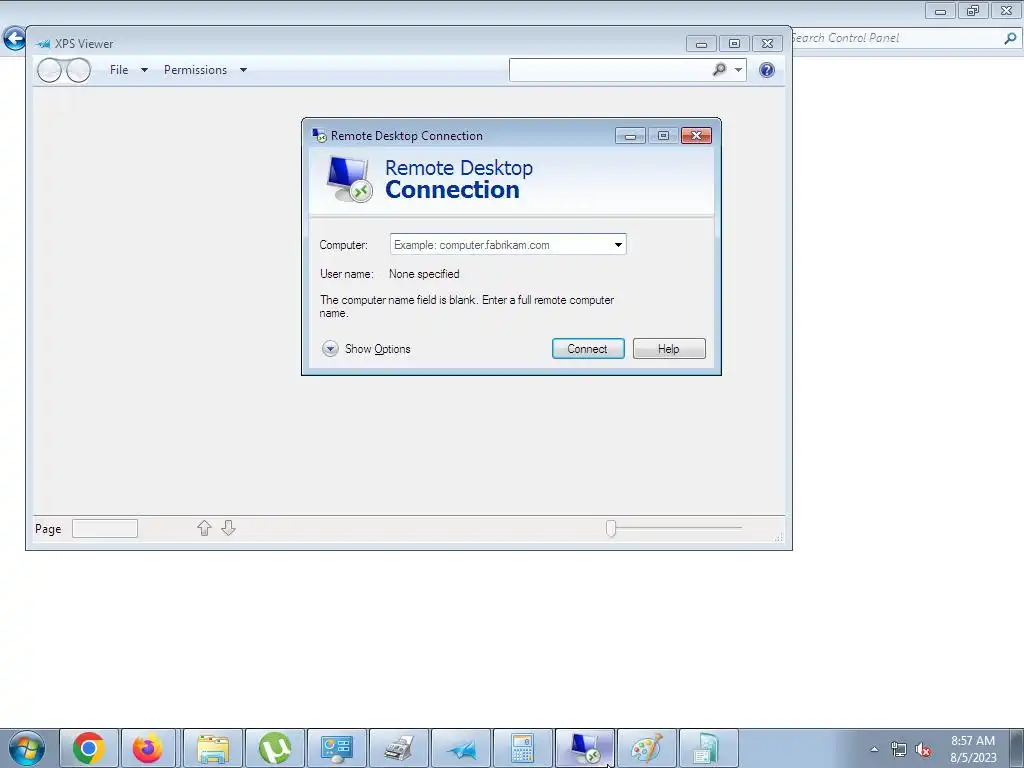Click the network tray icon

(x=899, y=749)
